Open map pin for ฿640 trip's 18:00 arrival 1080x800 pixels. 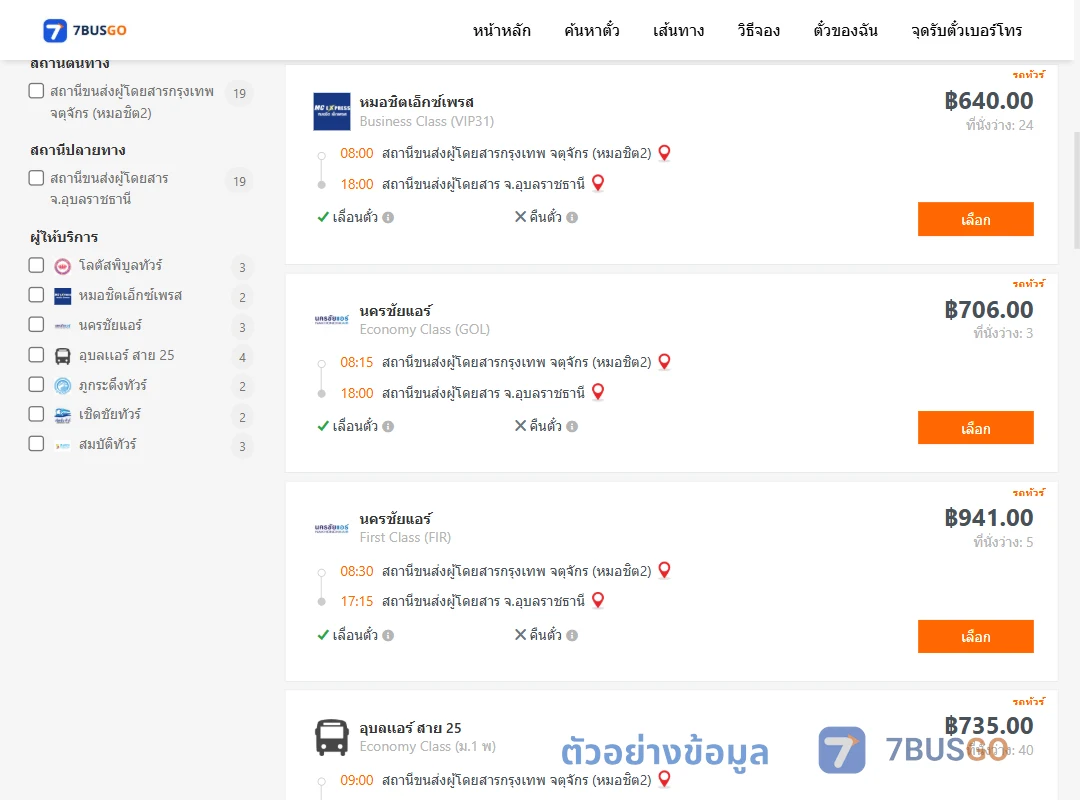pyautogui.click(x=598, y=183)
